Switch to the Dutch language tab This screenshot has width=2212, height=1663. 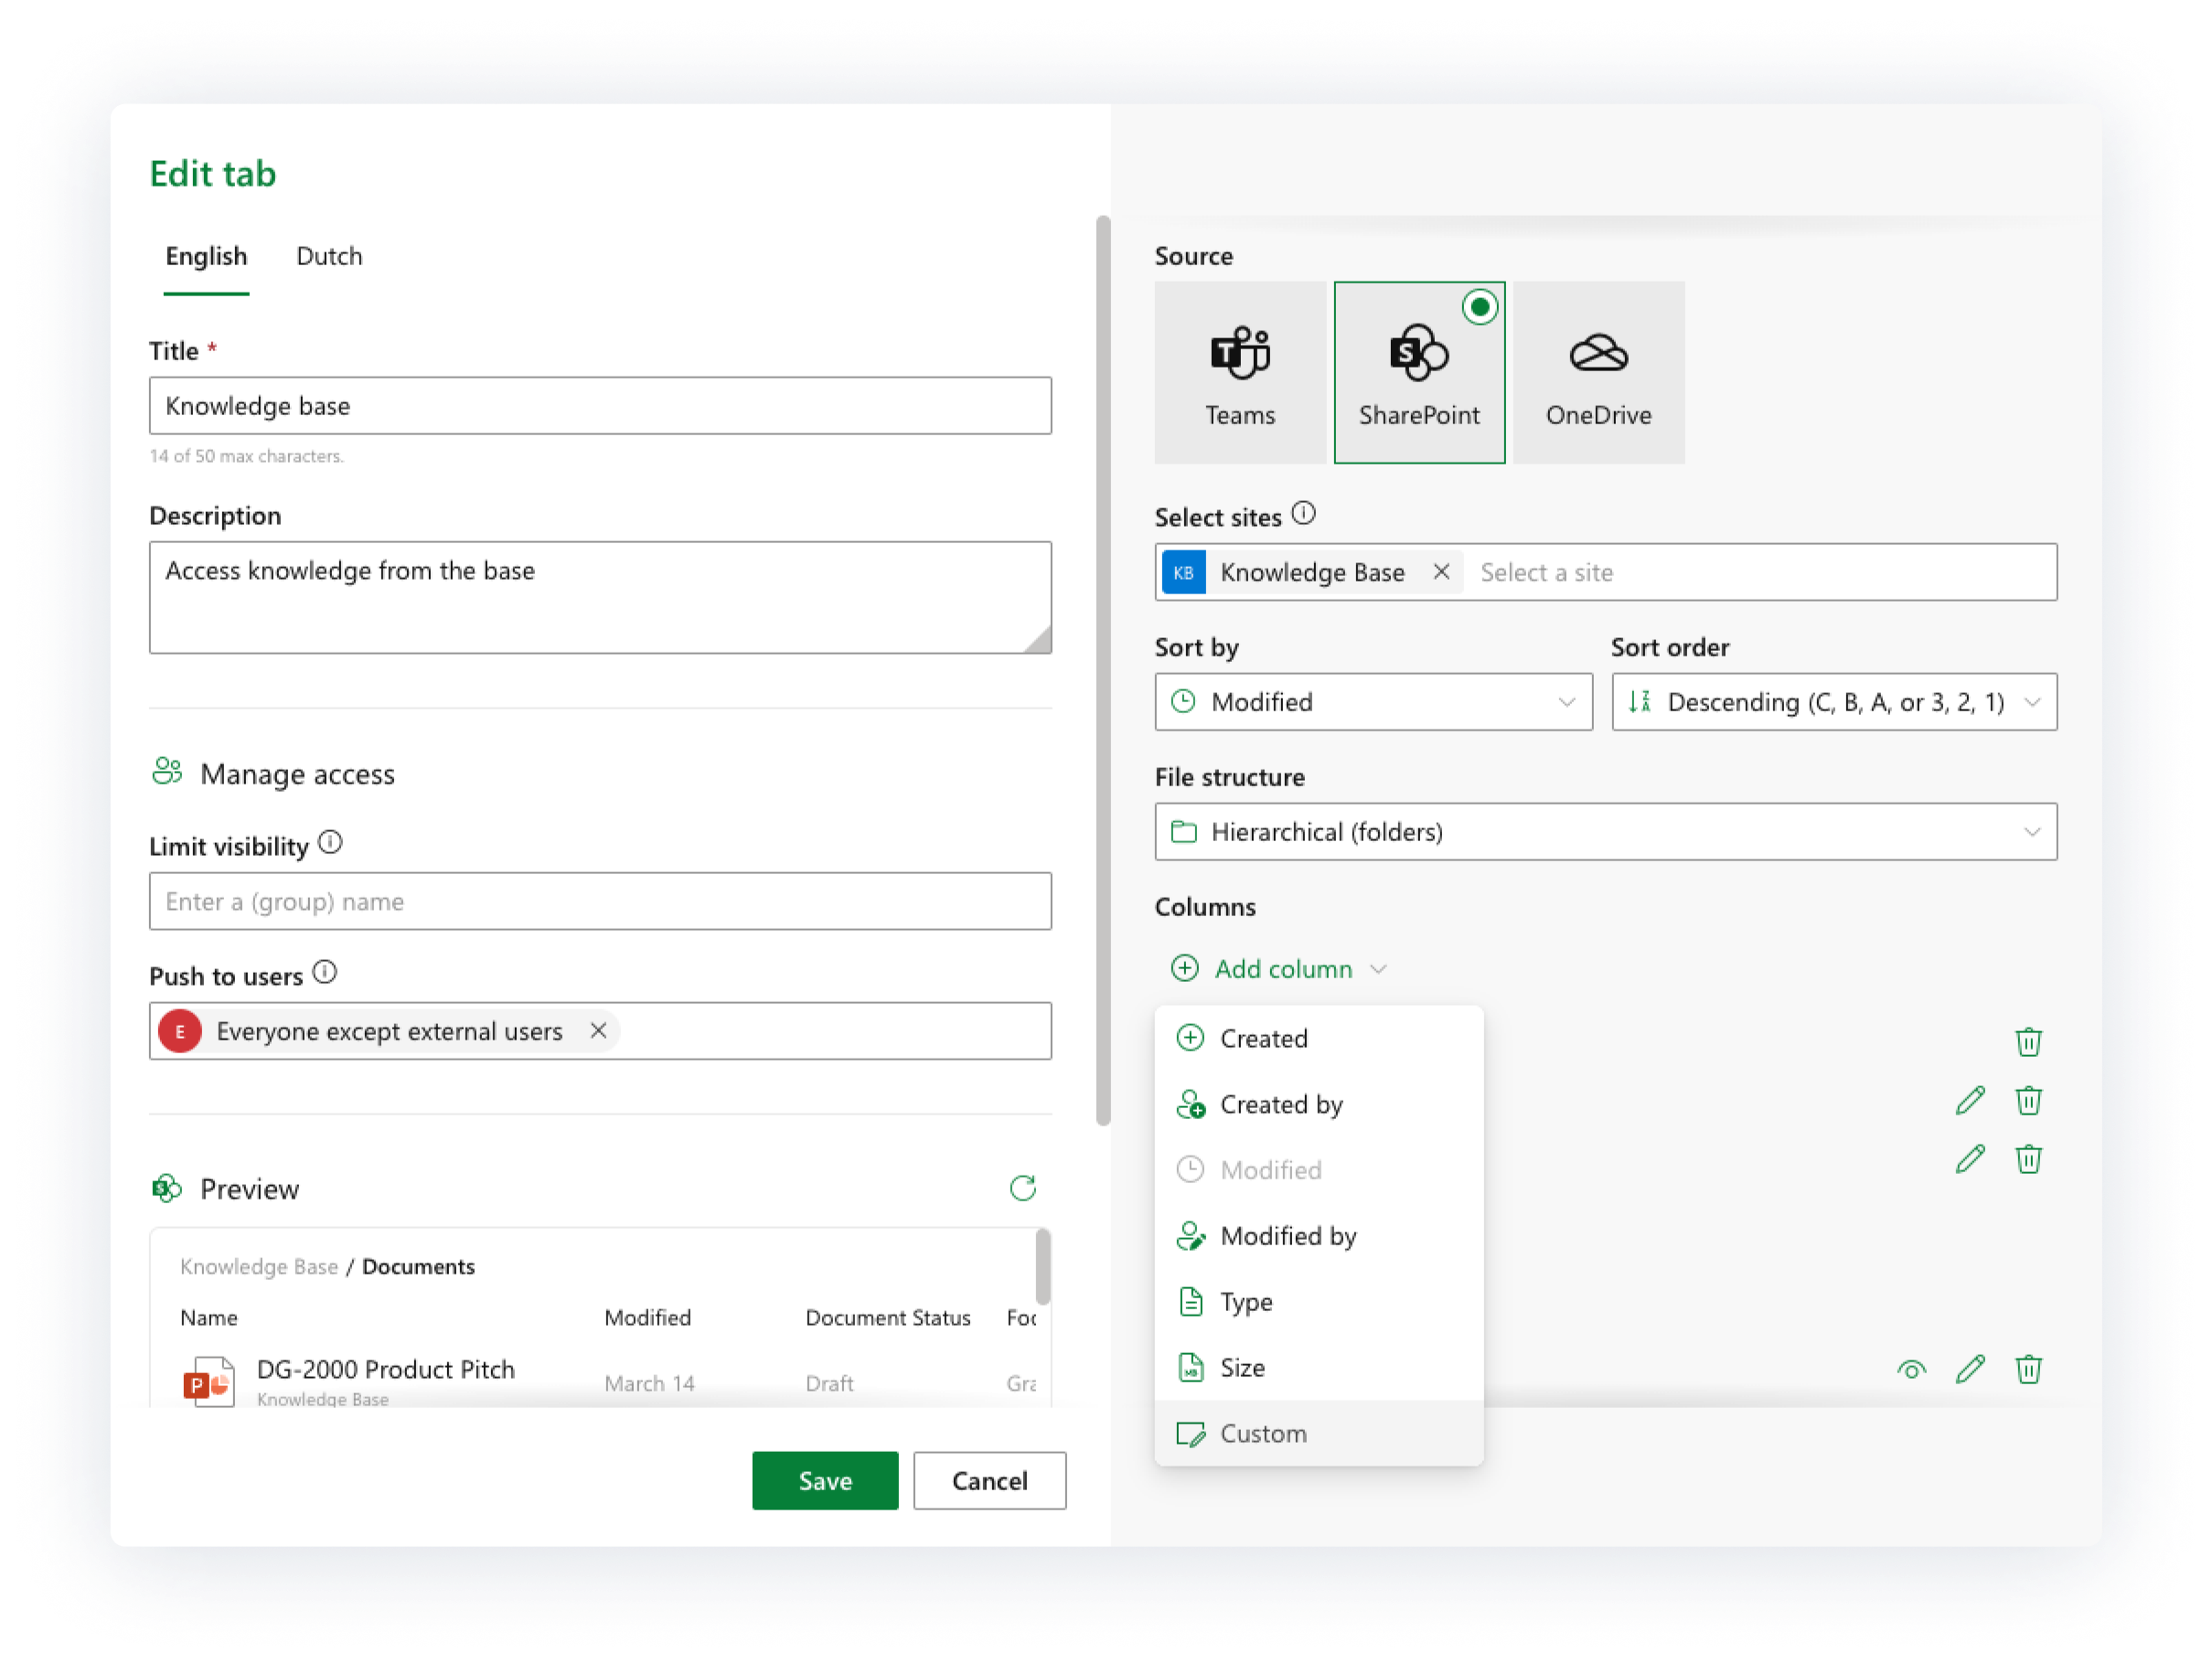click(329, 256)
